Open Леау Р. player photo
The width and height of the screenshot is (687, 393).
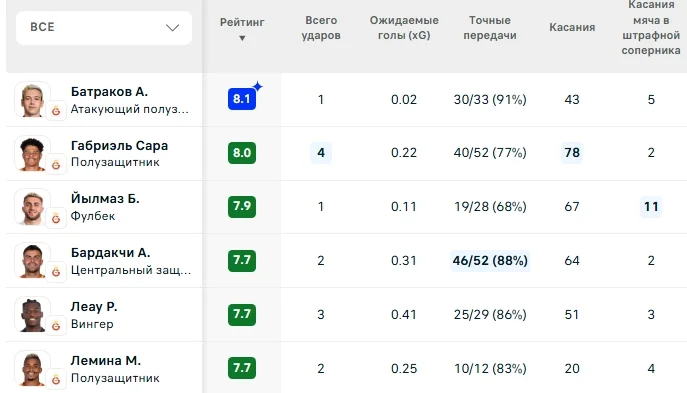point(32,315)
